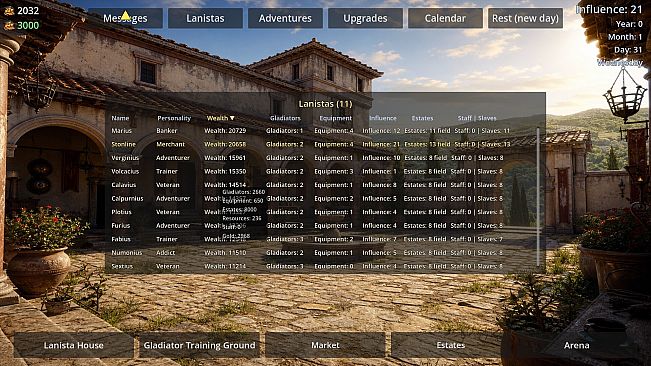Select lanista Volcacius
Screen dimensions: 651x366
coord(125,171)
